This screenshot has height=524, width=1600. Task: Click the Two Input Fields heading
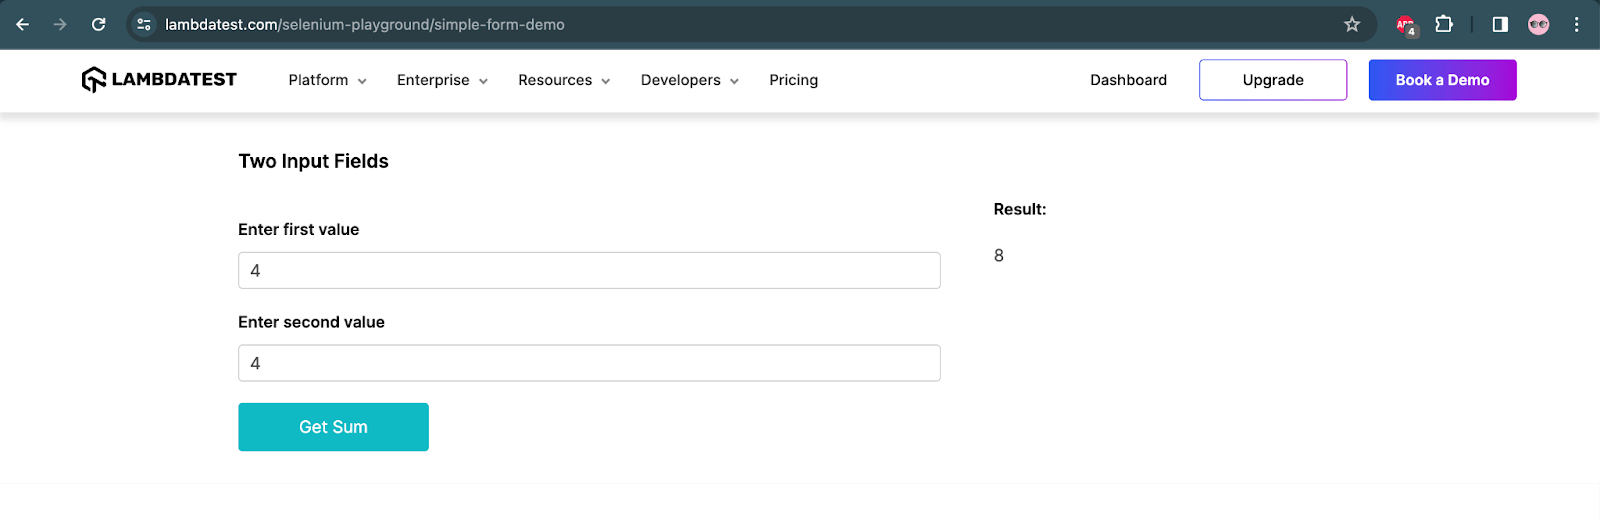313,161
